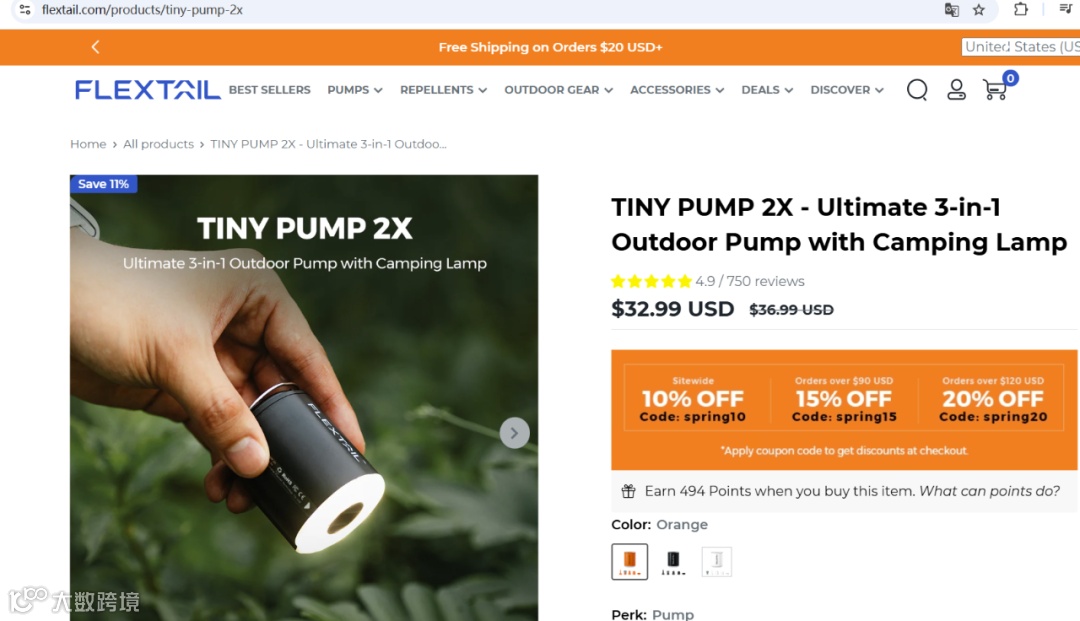1080x621 pixels.
Task: Click "What can points do?" link
Action: [x=989, y=491]
